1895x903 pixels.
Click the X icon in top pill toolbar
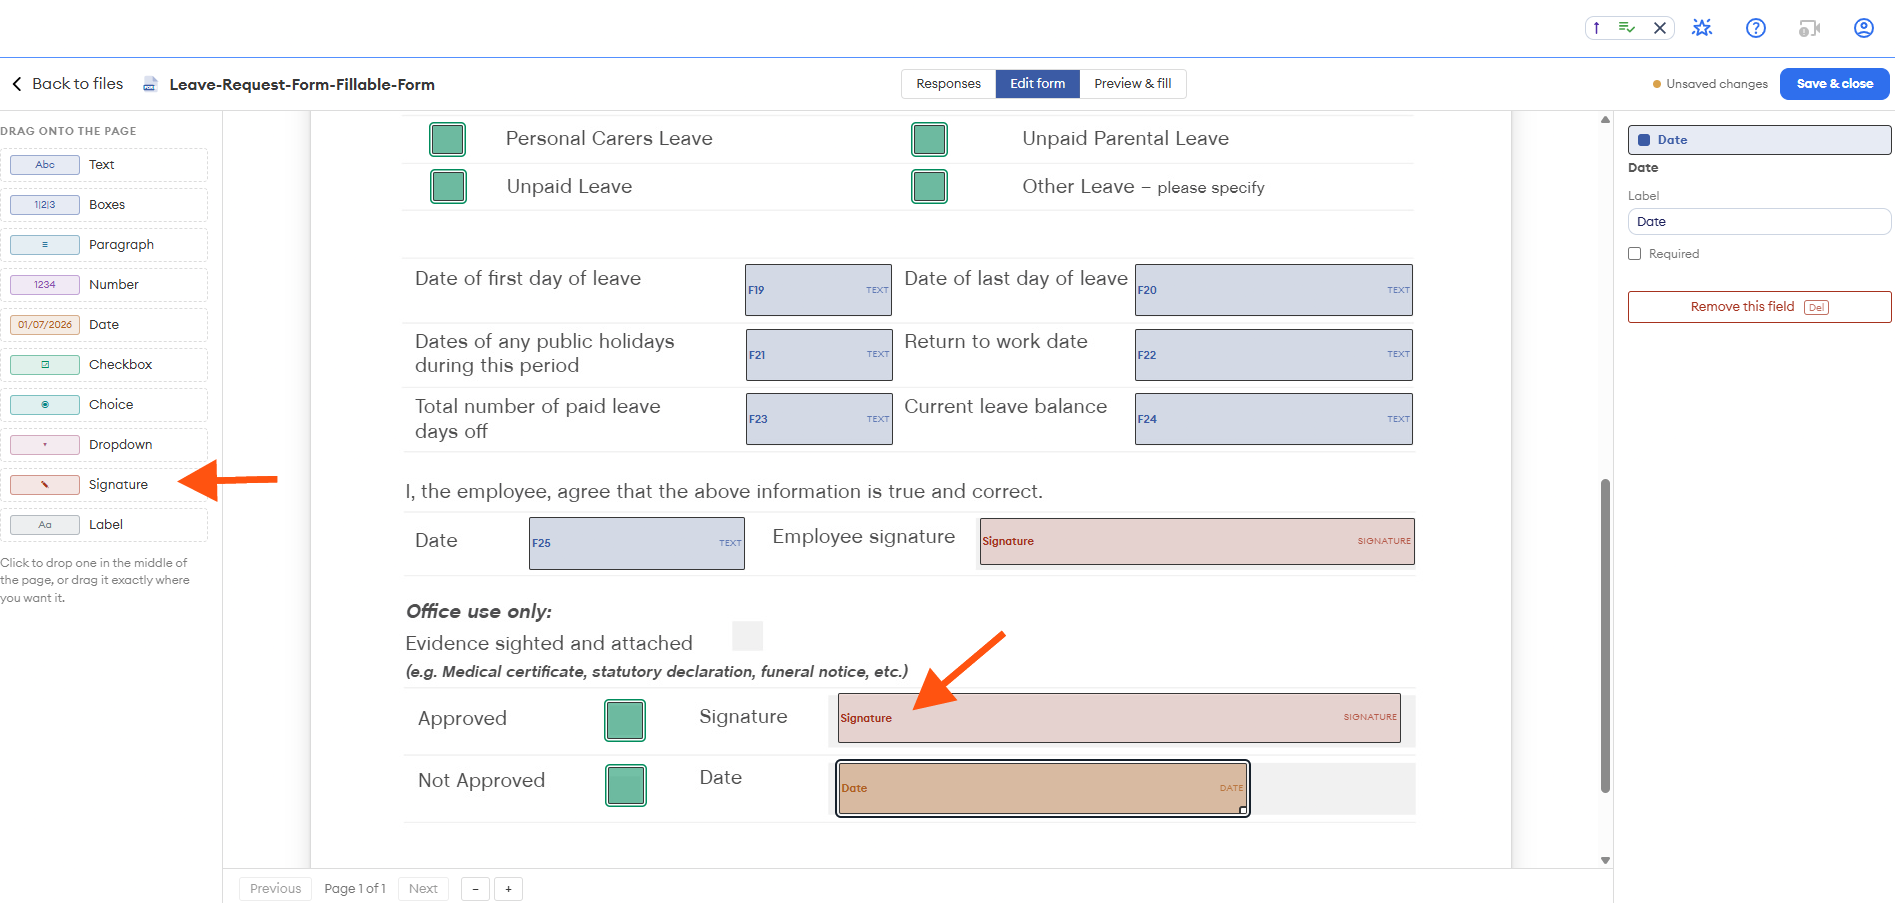click(1659, 28)
